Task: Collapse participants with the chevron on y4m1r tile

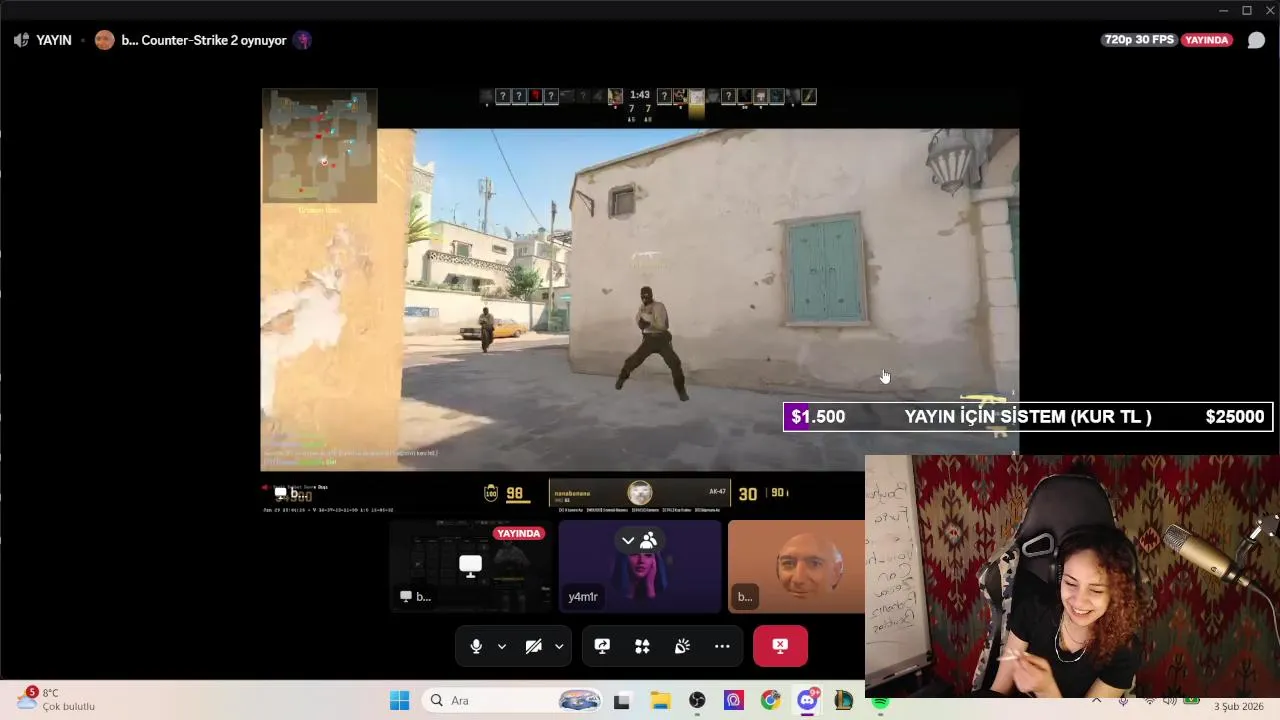Action: click(628, 540)
